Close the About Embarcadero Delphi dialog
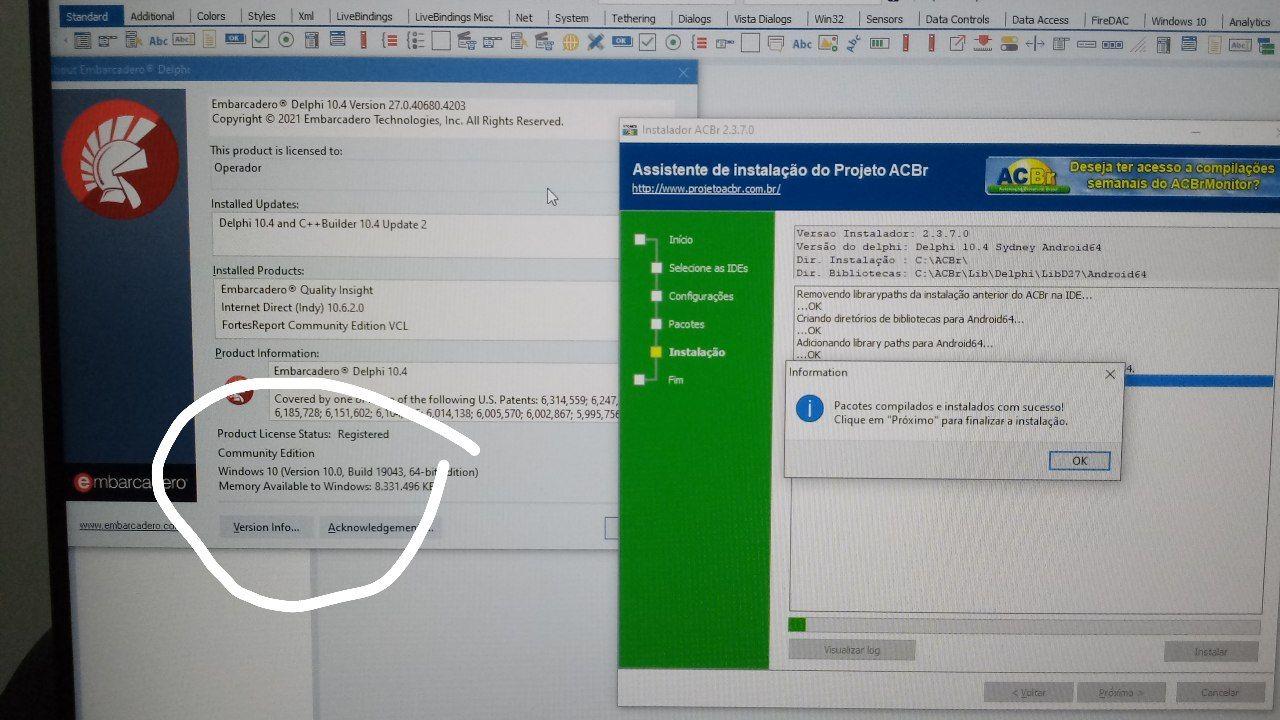 click(683, 73)
